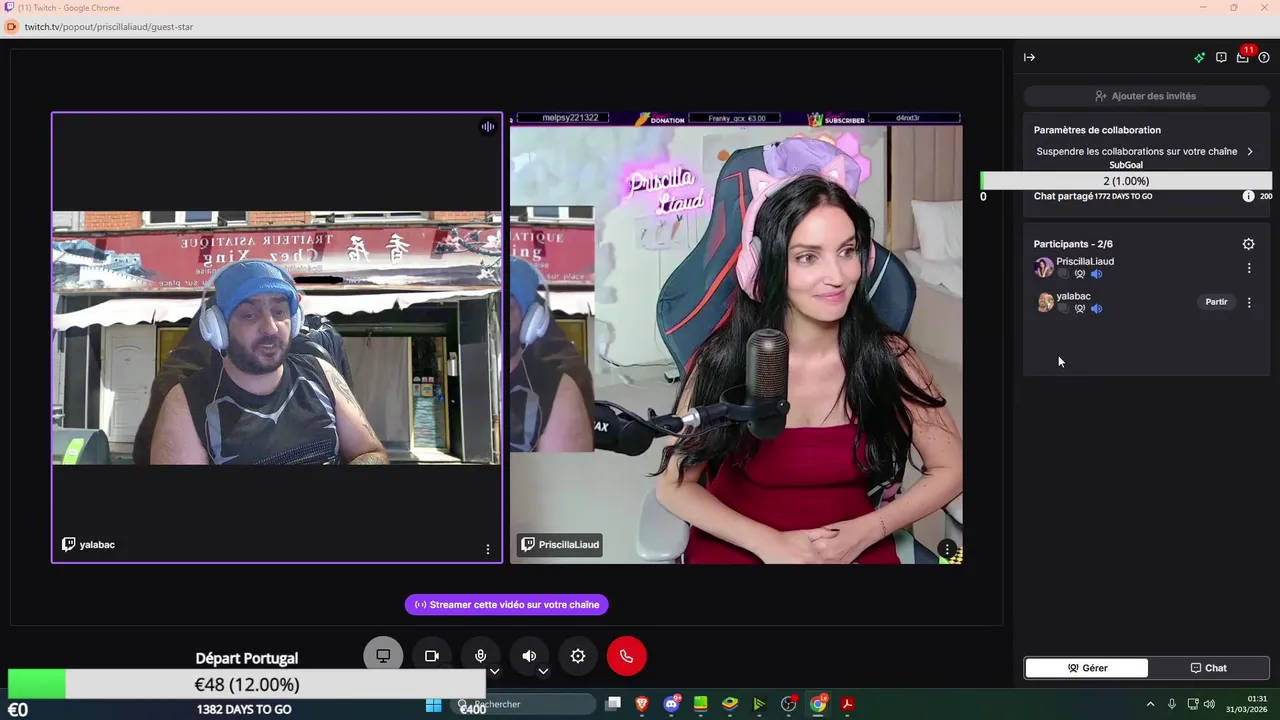This screenshot has height=720, width=1280.
Task: Open options menu on PriscillaLiaud video tile
Action: click(x=947, y=549)
